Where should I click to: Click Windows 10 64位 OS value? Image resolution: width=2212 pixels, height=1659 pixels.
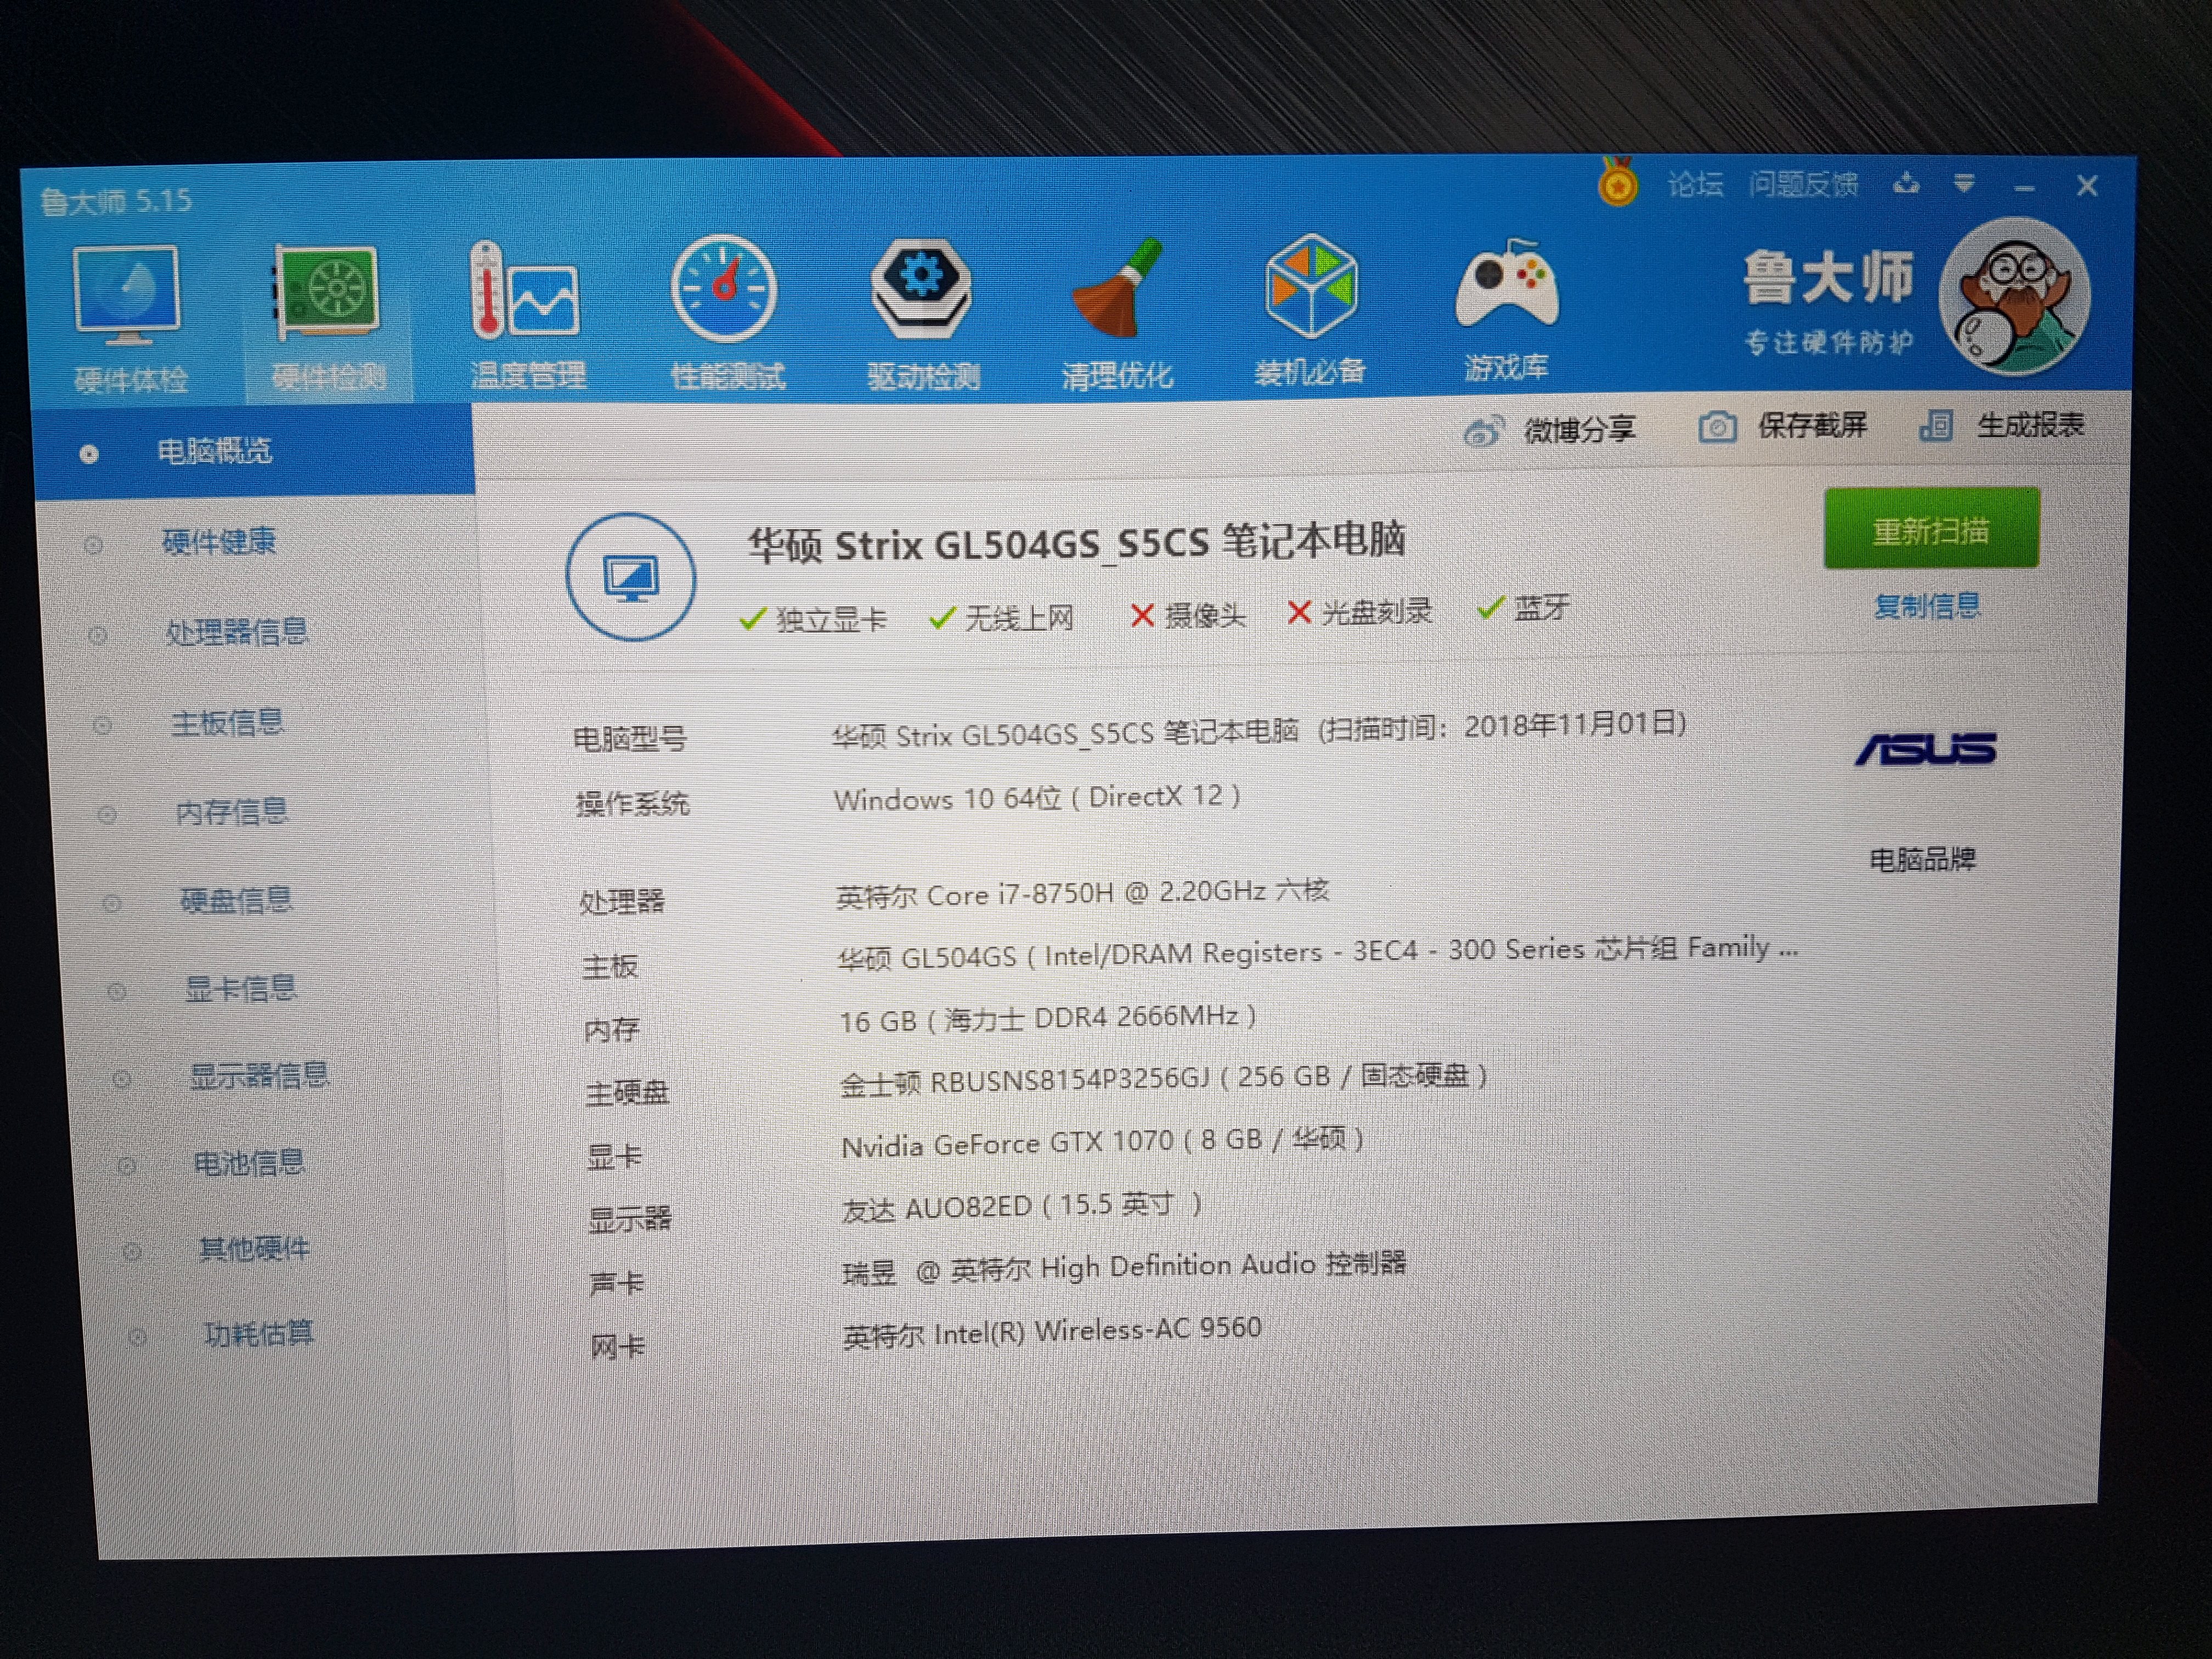1037,798
